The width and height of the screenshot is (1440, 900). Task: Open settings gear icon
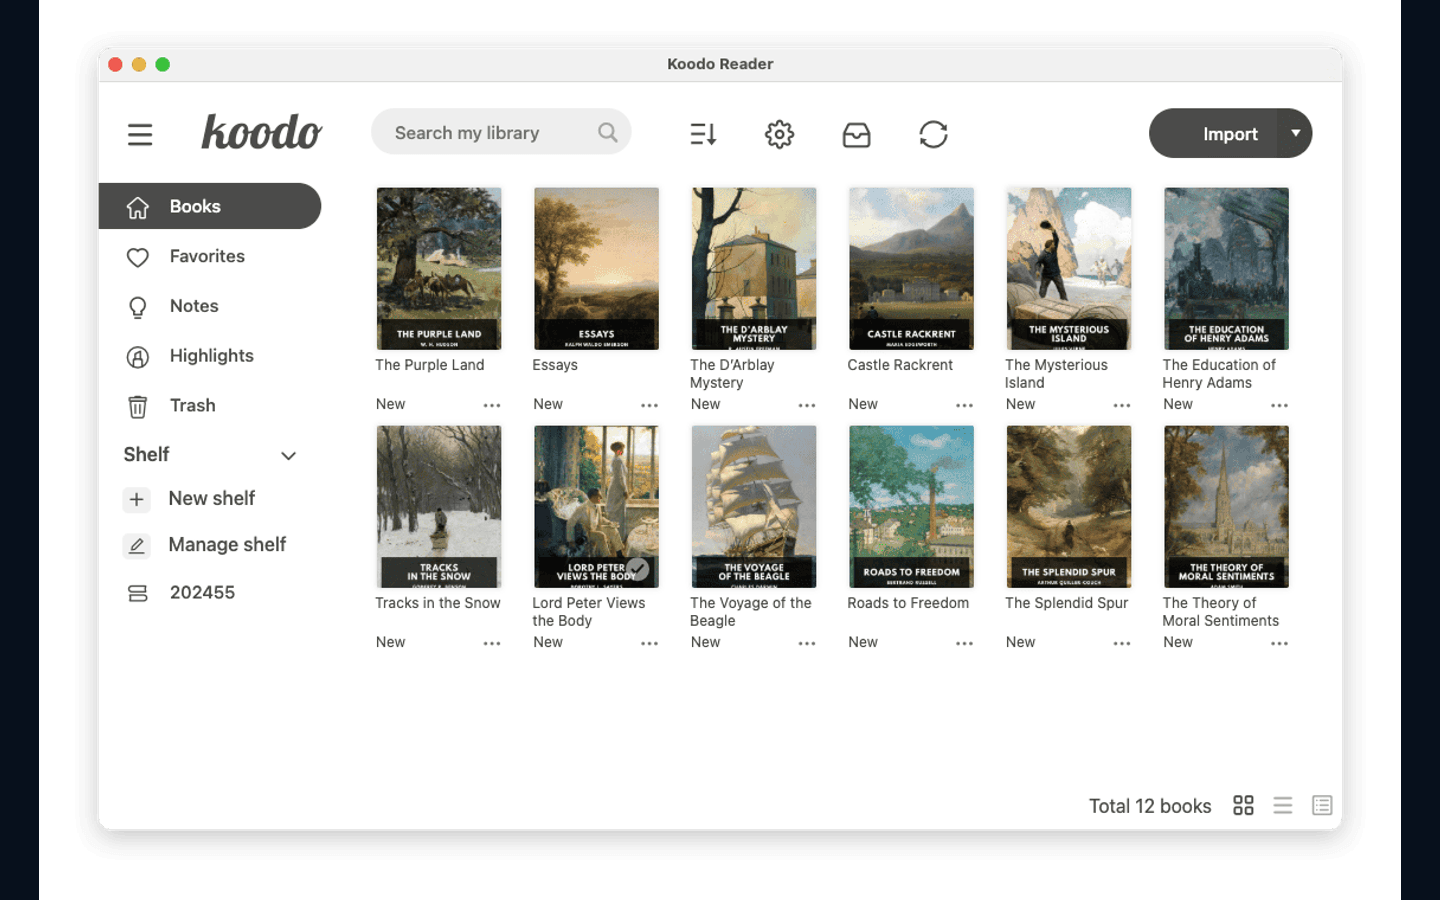[780, 134]
